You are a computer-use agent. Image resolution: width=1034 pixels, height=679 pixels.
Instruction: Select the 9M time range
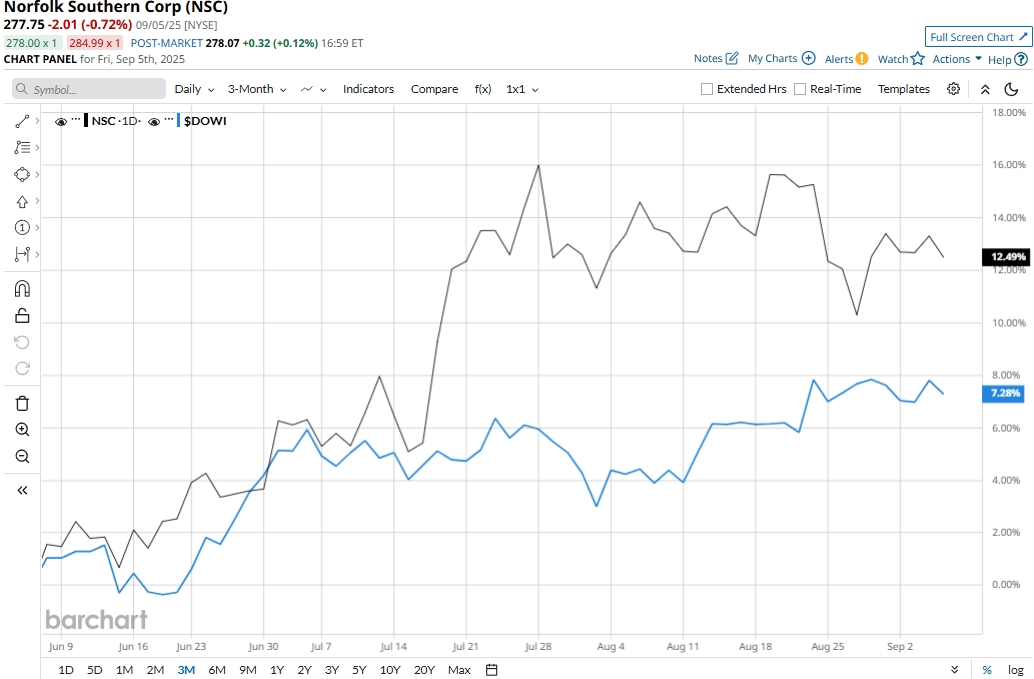[248, 670]
